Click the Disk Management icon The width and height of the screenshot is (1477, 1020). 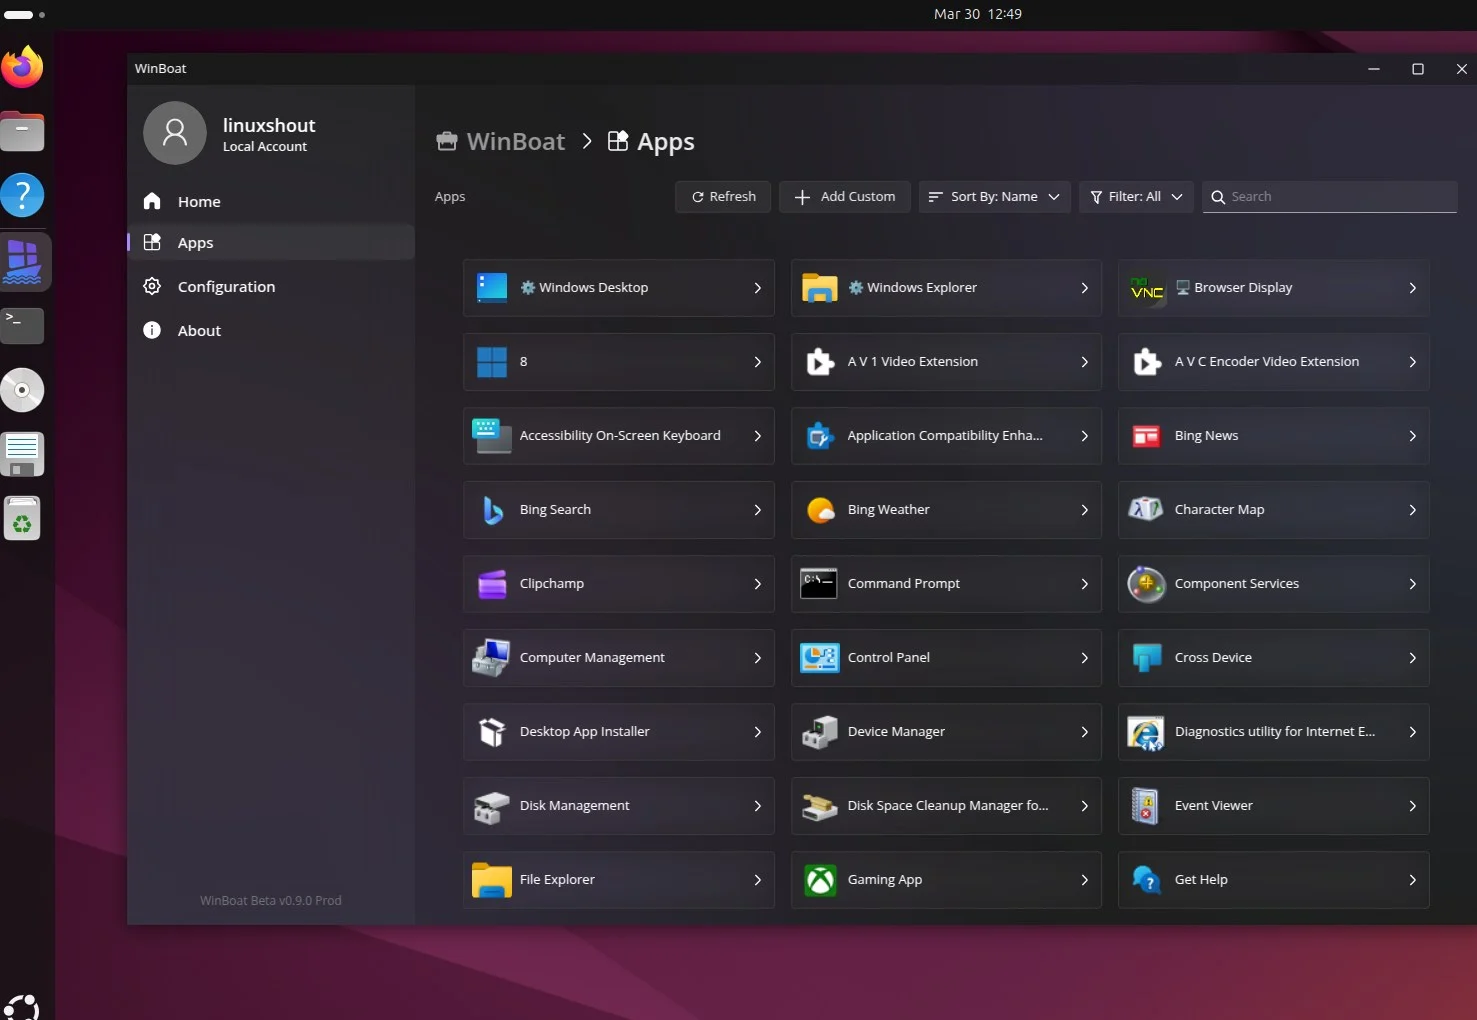(x=492, y=806)
